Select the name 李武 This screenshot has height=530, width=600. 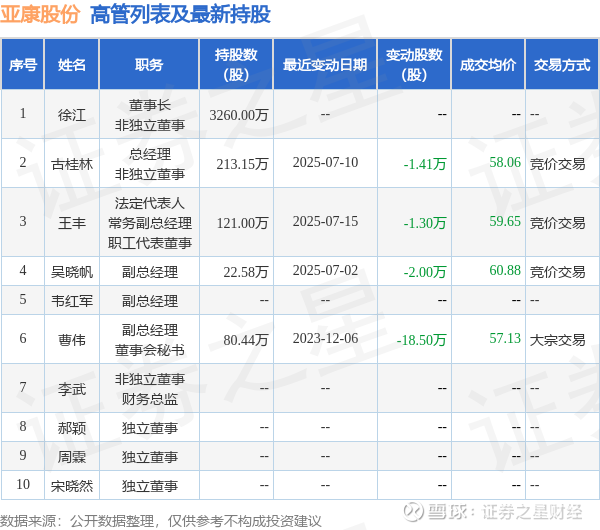tap(72, 389)
